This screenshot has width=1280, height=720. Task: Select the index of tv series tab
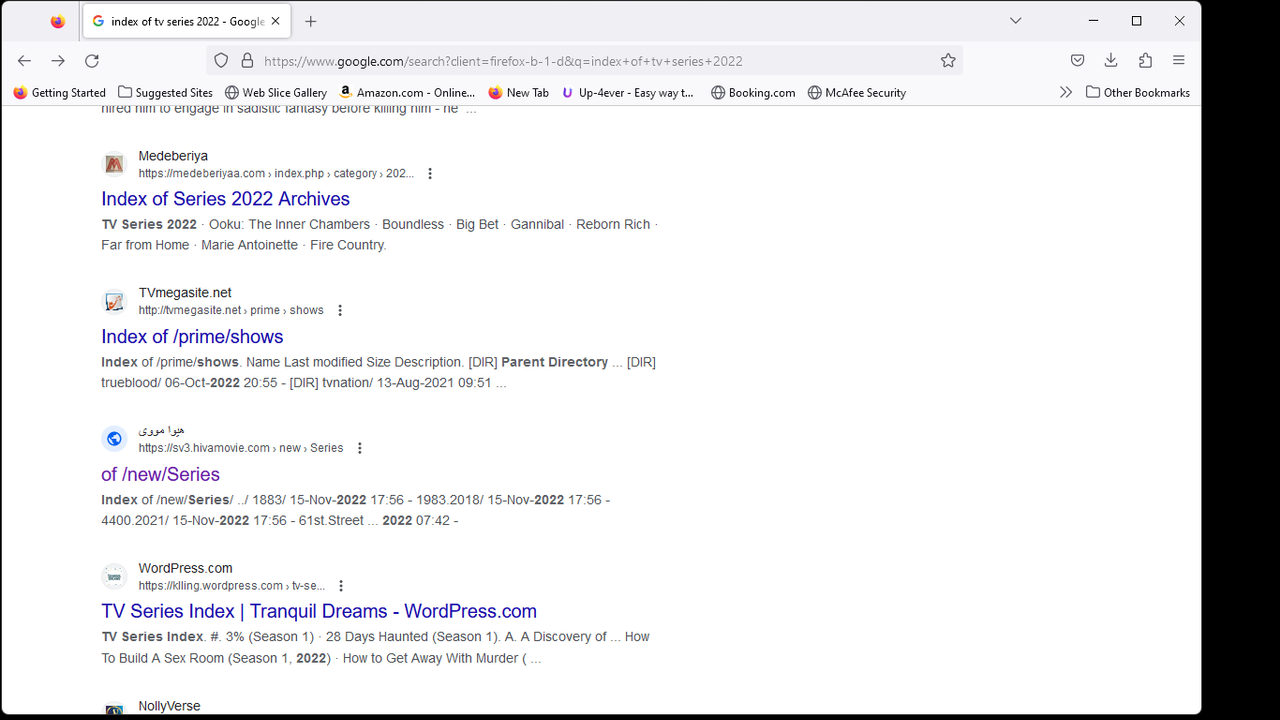coord(187,21)
